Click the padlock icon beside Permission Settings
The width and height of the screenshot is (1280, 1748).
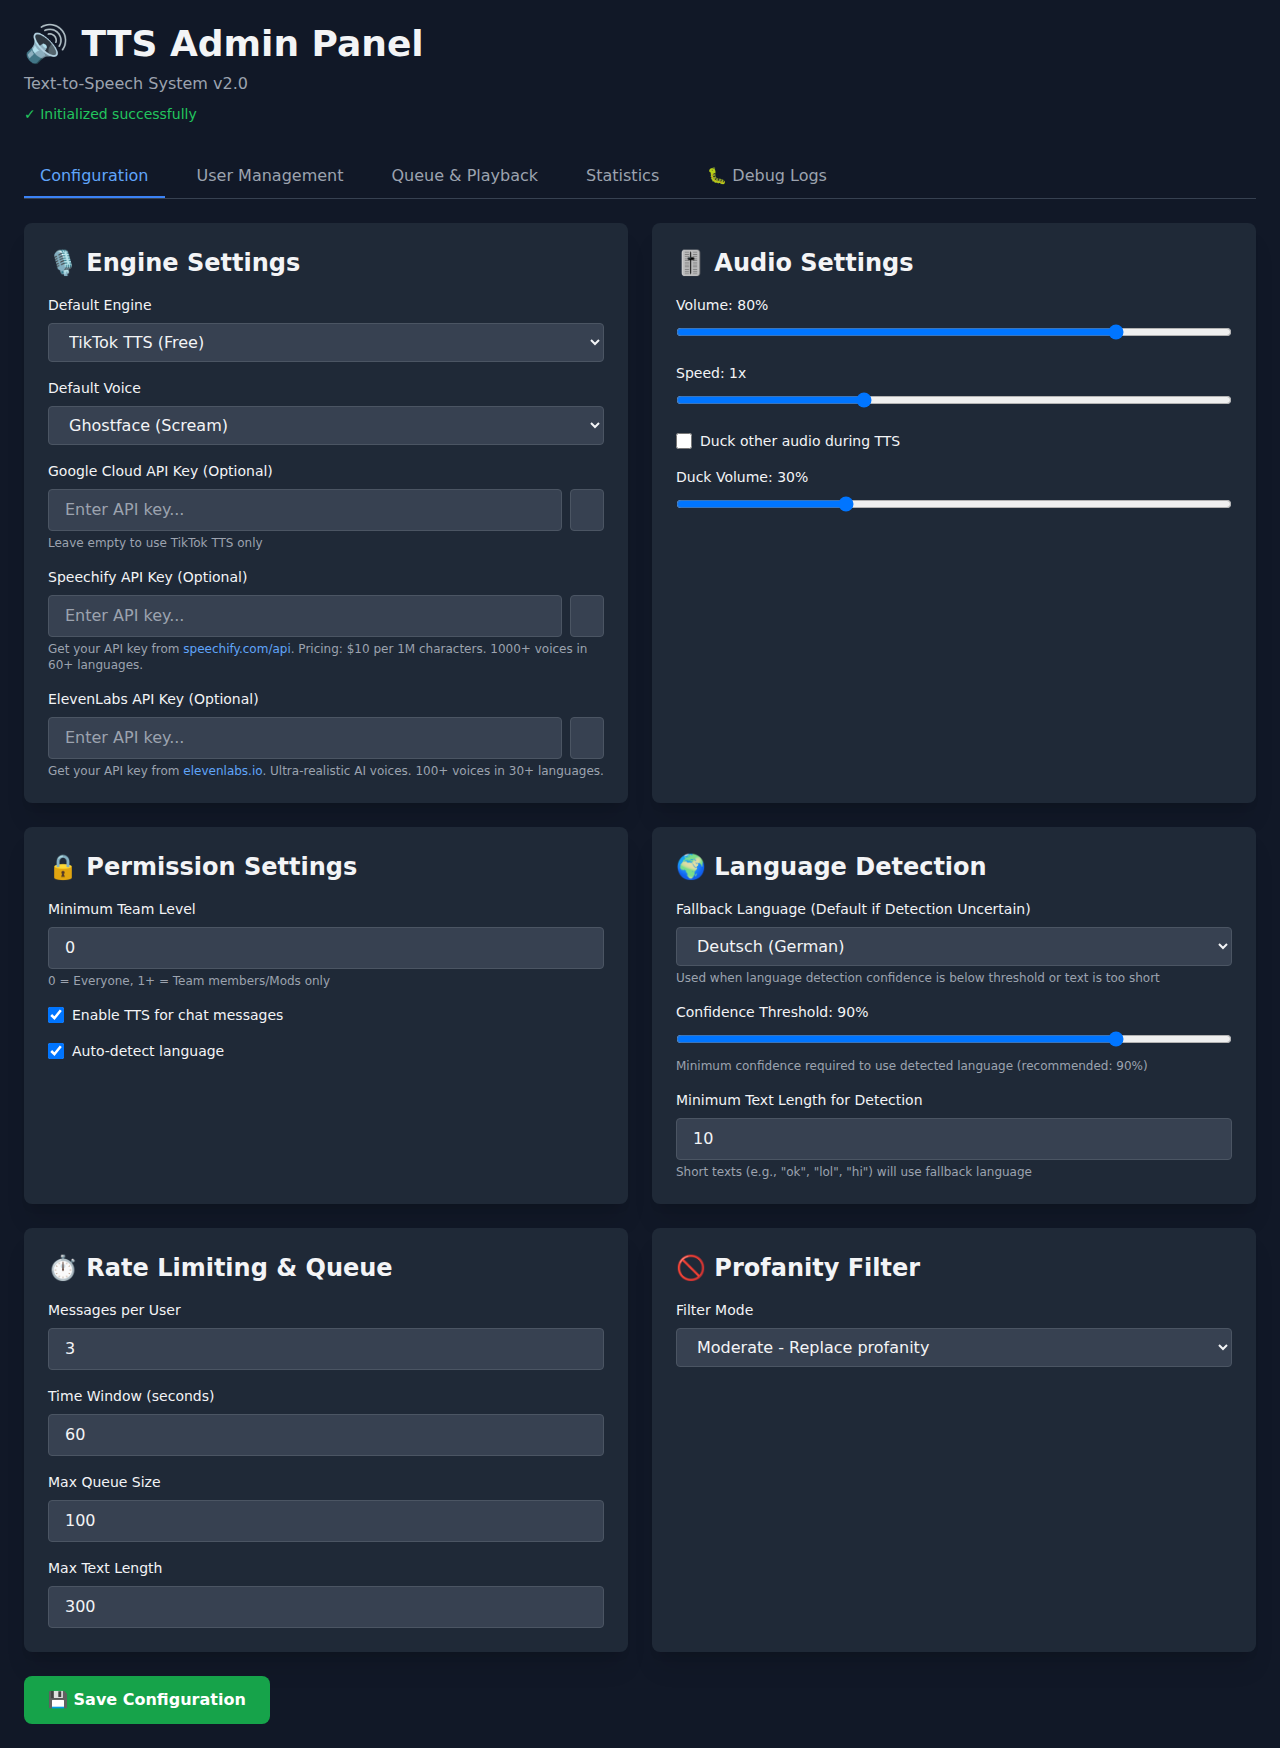(63, 867)
